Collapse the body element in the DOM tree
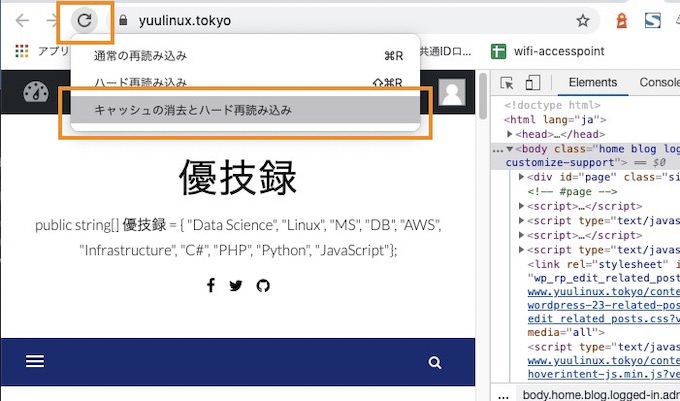Image resolution: width=680 pixels, height=401 pixels. coord(510,149)
